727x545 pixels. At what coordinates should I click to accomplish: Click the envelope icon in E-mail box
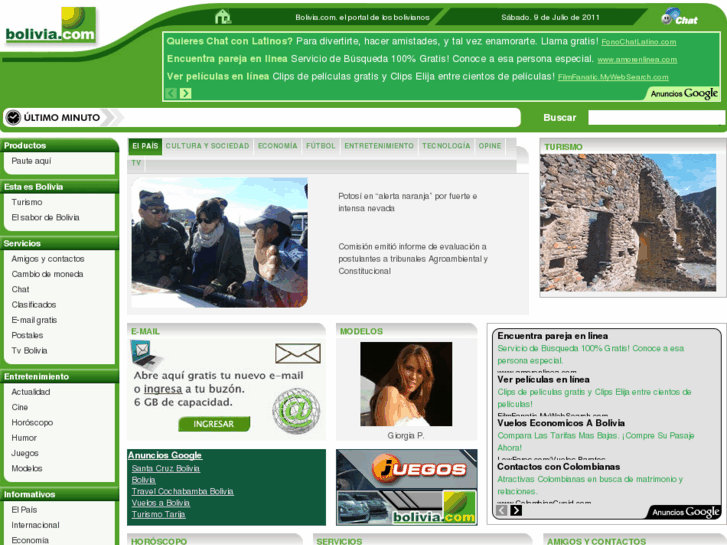[x=298, y=353]
